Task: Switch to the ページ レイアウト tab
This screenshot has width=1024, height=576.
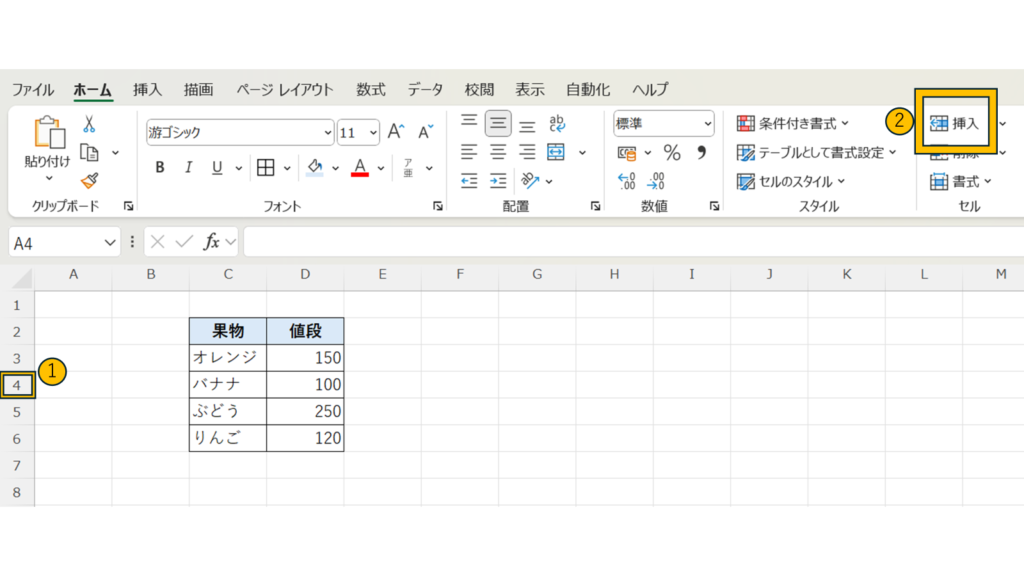Action: pyautogui.click(x=285, y=90)
